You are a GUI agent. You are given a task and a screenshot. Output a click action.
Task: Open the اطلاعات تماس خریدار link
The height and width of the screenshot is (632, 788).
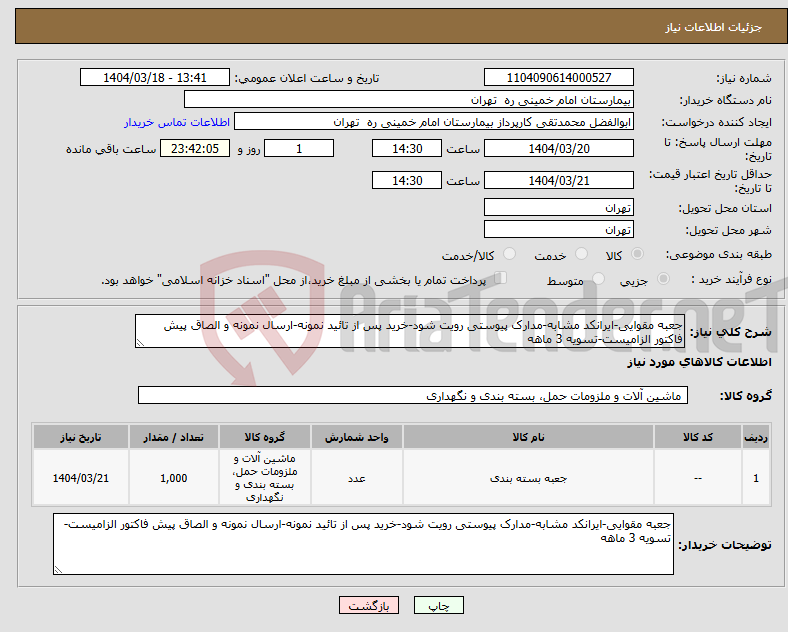click(177, 122)
